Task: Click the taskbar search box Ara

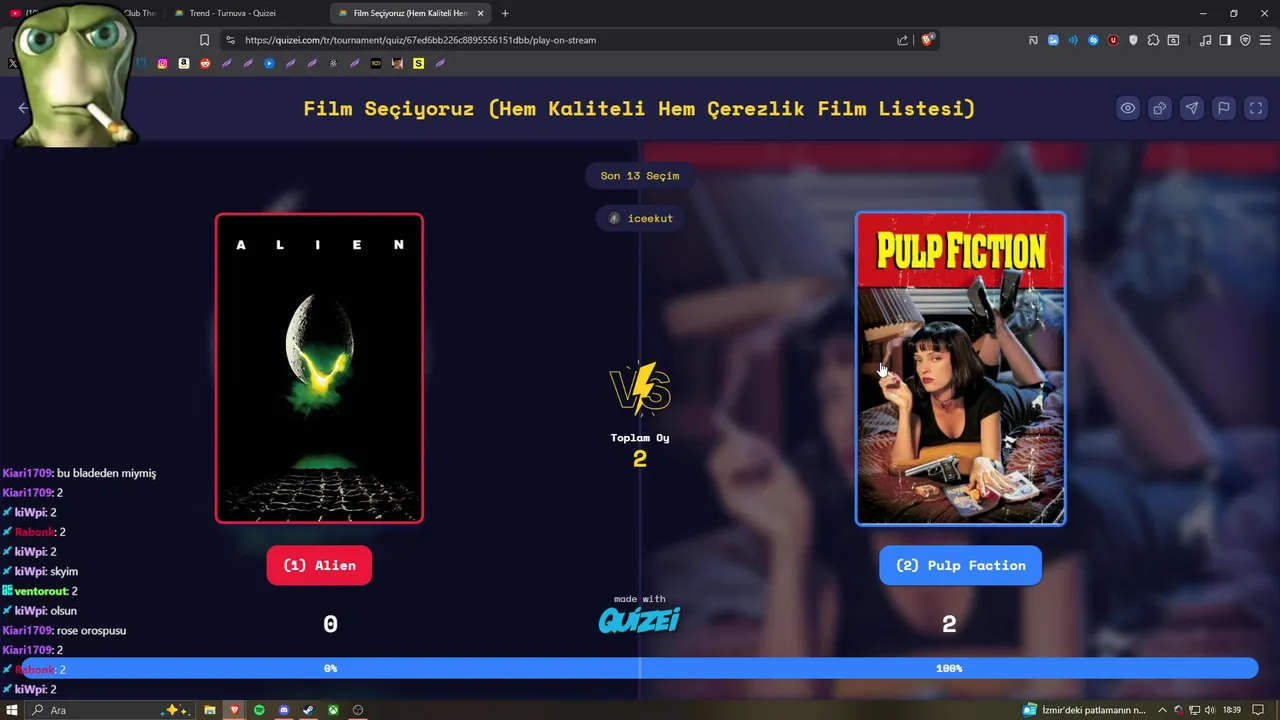Action: (110, 710)
